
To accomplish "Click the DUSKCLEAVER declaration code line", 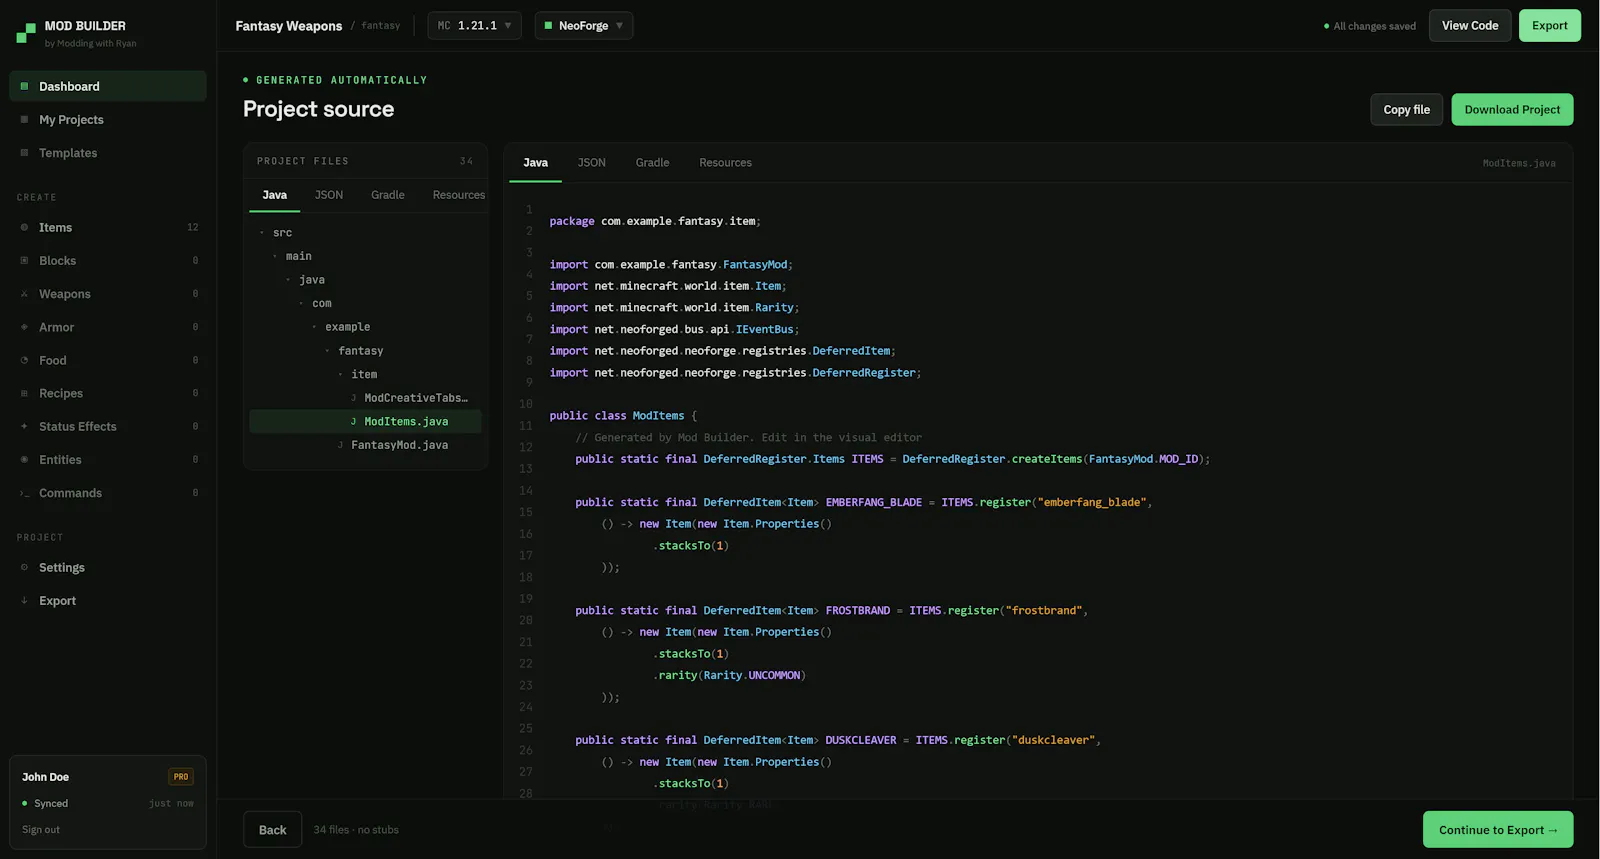I will [838, 740].
